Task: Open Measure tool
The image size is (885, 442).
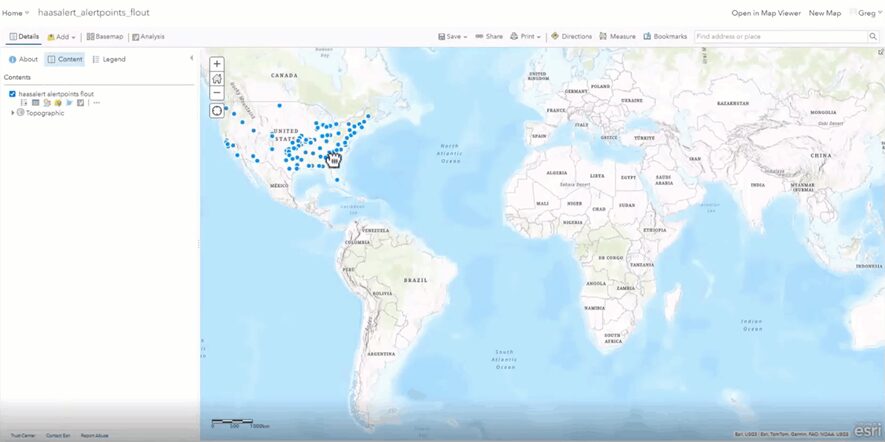Action: click(x=617, y=36)
